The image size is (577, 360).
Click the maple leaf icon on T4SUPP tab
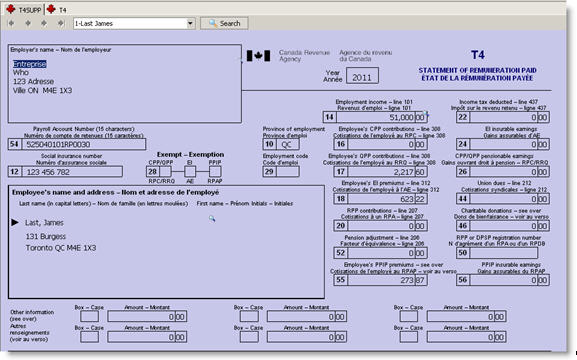pos(11,9)
